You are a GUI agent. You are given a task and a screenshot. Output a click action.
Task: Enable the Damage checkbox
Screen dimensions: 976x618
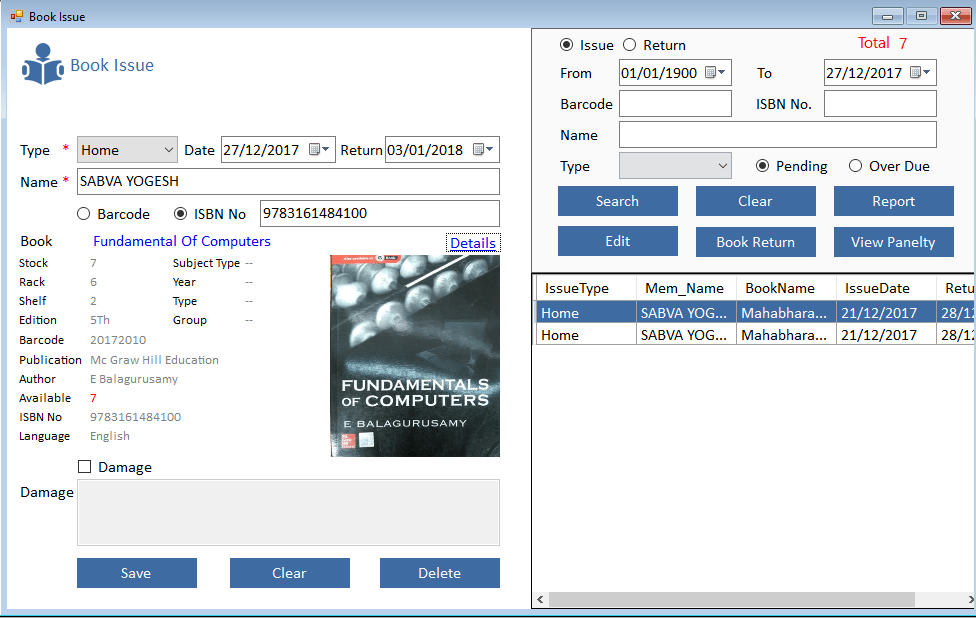(x=85, y=467)
